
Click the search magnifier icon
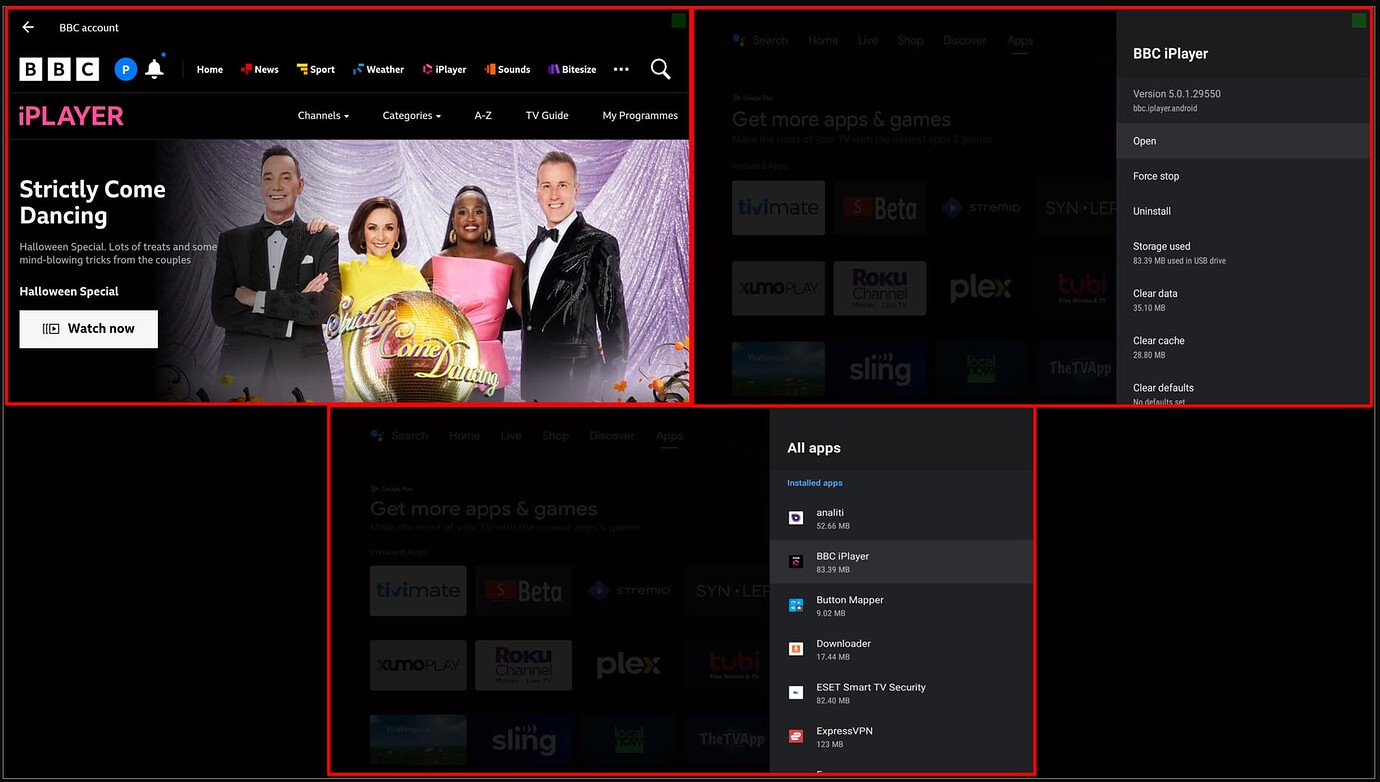pos(660,69)
